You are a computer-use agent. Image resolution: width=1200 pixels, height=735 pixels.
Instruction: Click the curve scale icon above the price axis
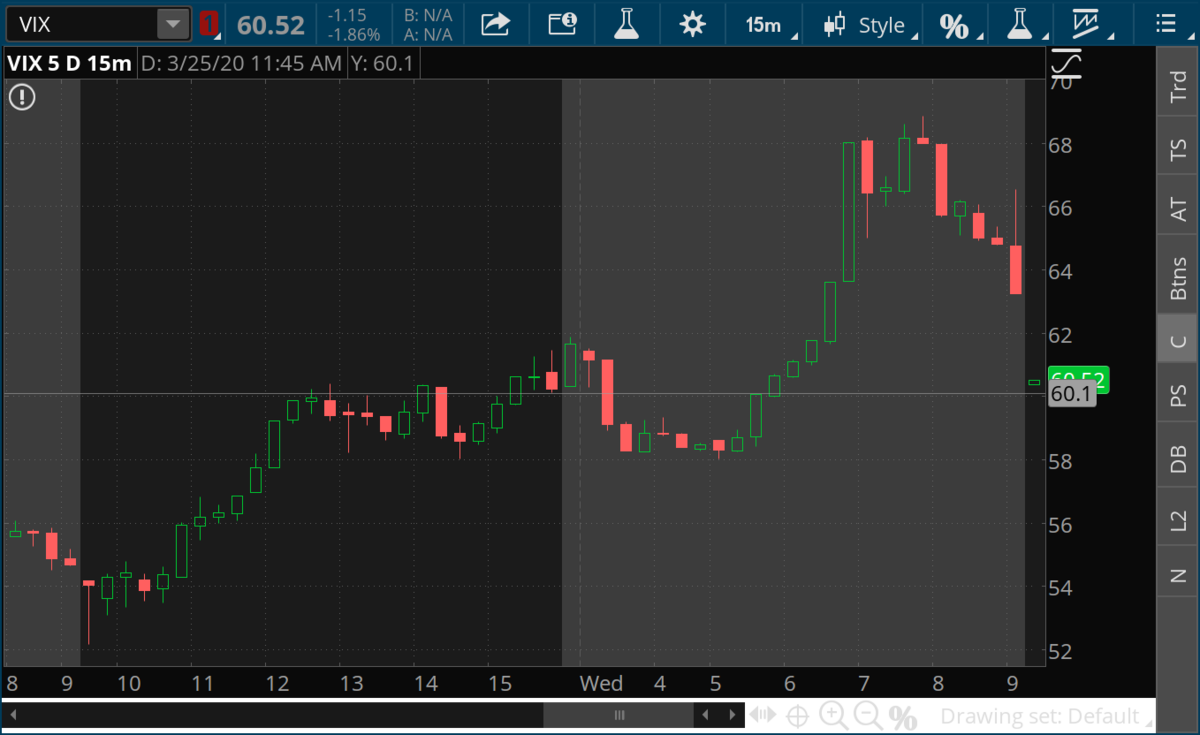(1066, 66)
